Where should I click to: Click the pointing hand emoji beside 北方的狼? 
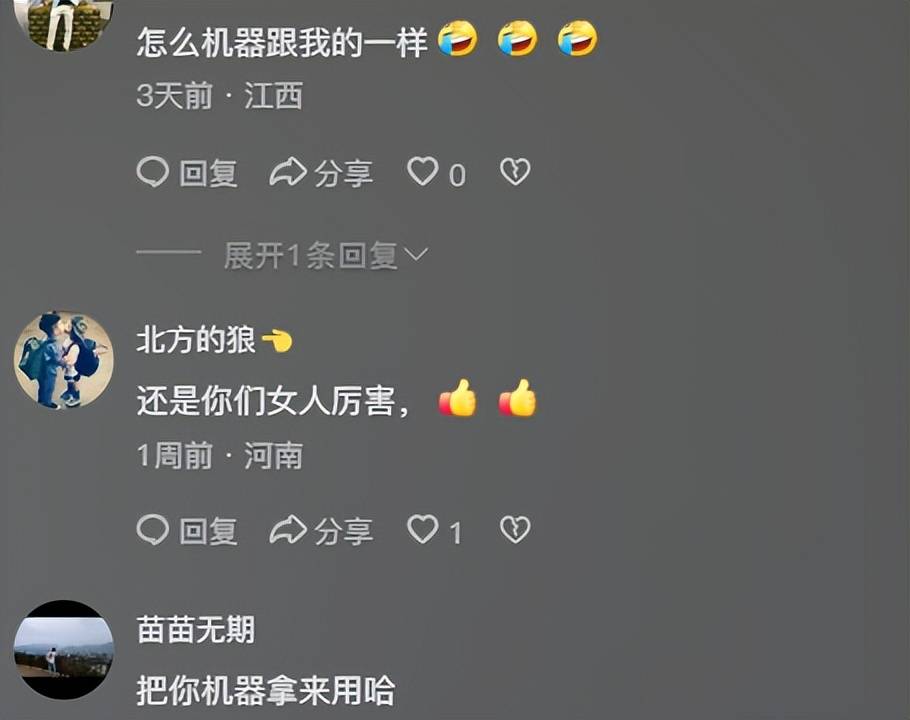tap(277, 340)
